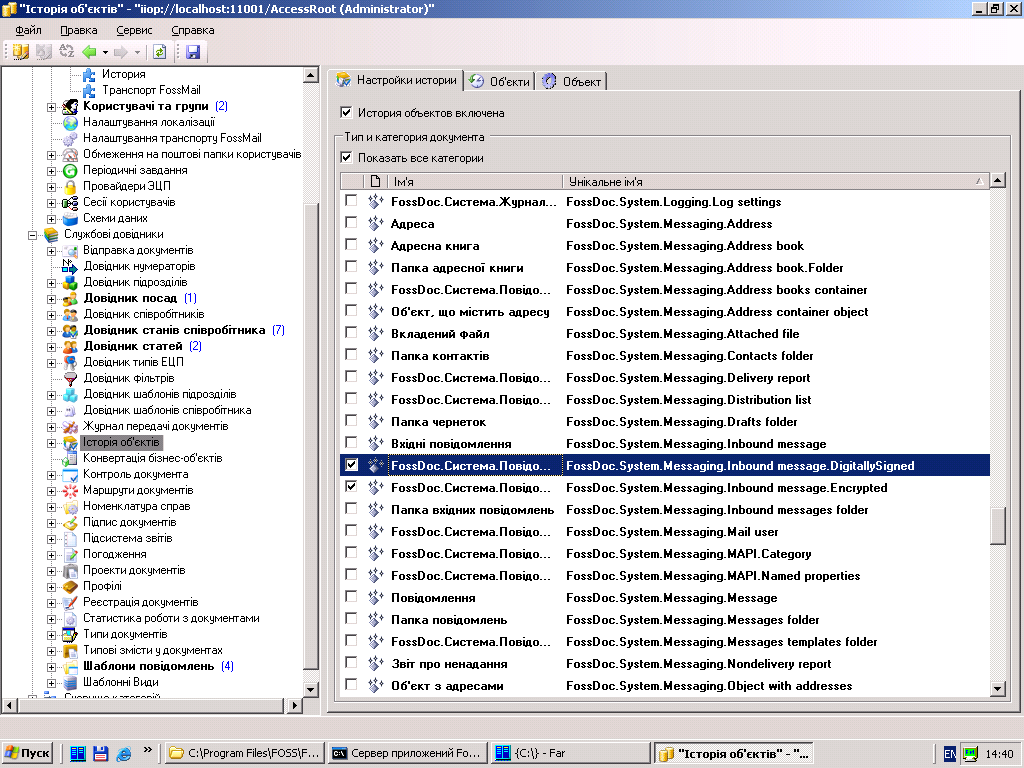
Task: Click the Профілі icon in tree
Action: pyautogui.click(x=71, y=586)
